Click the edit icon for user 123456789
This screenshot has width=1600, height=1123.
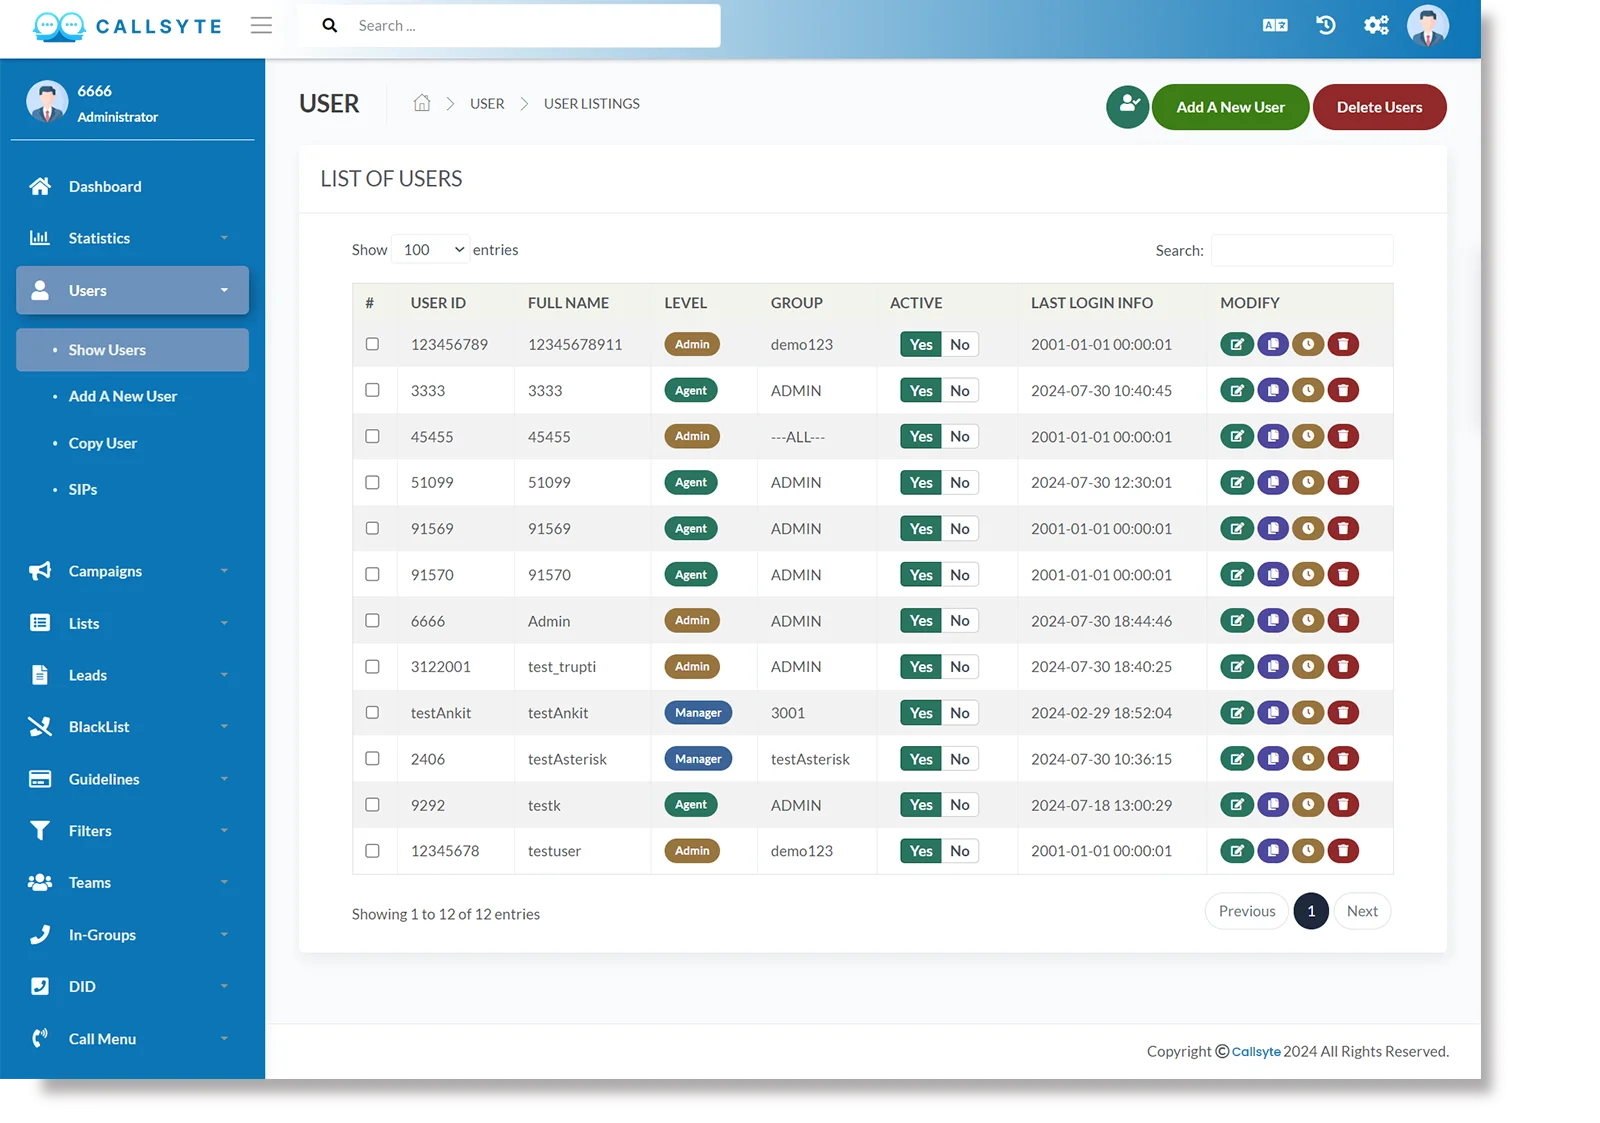coord(1237,344)
